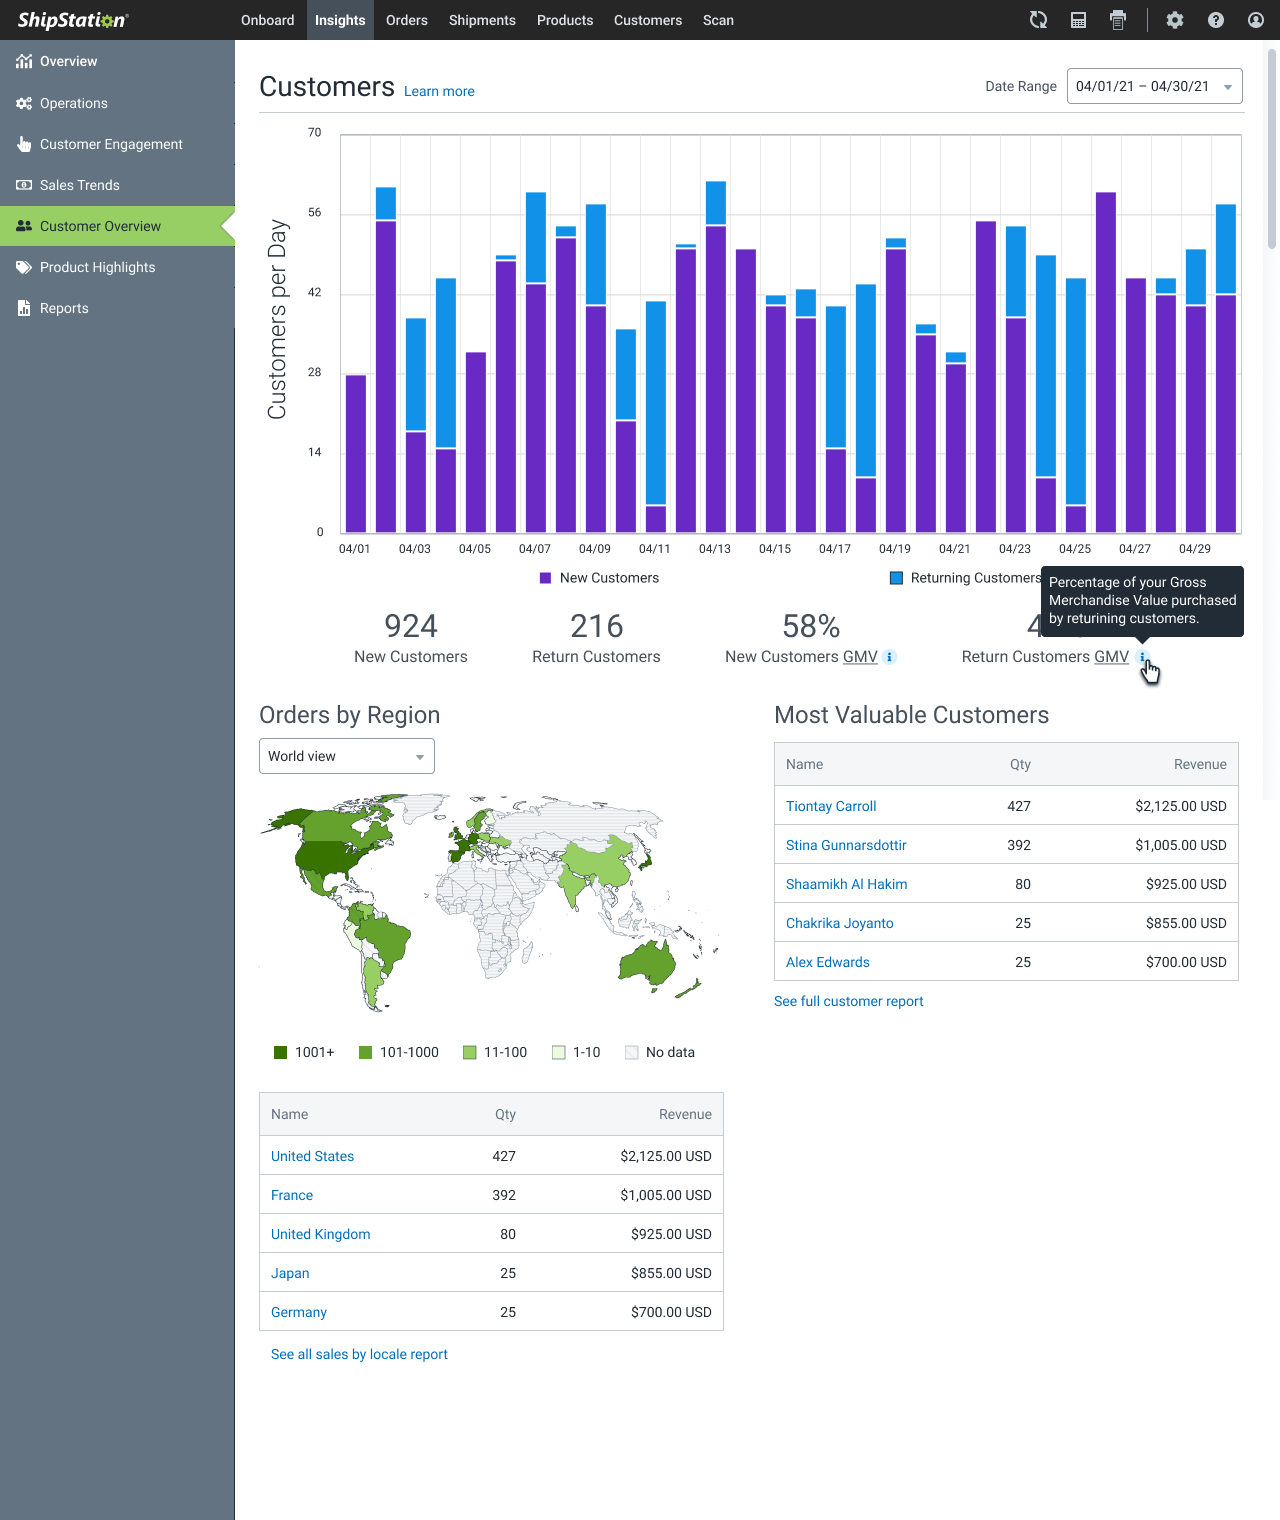Open the settings gear icon
The width and height of the screenshot is (1280, 1520).
click(x=1175, y=20)
